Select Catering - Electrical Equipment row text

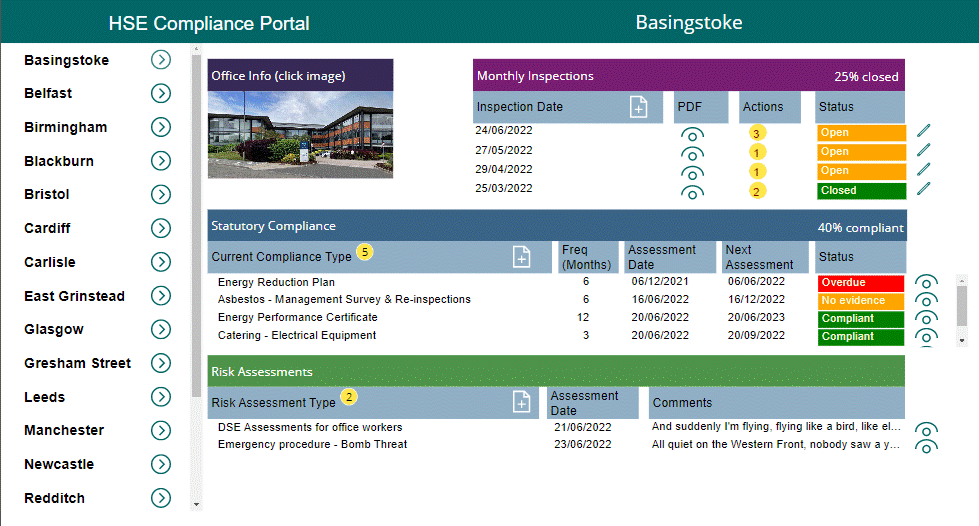pyautogui.click(x=297, y=335)
